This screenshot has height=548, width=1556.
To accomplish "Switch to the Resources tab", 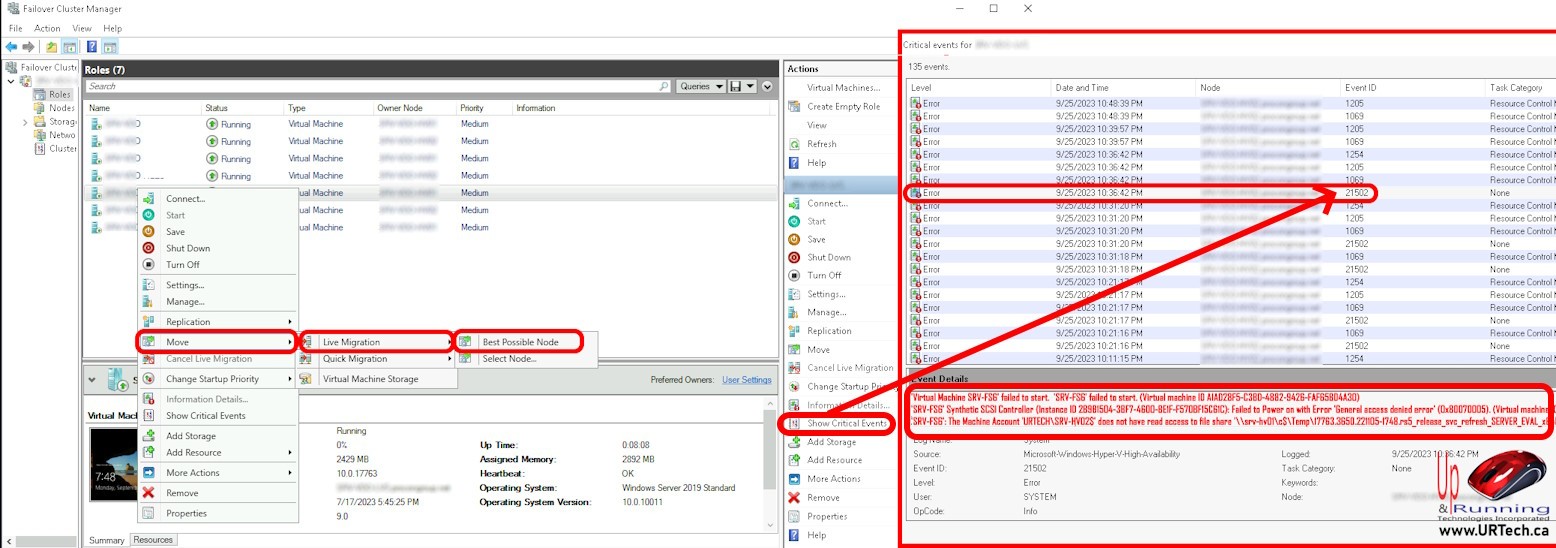I will click(x=153, y=540).
